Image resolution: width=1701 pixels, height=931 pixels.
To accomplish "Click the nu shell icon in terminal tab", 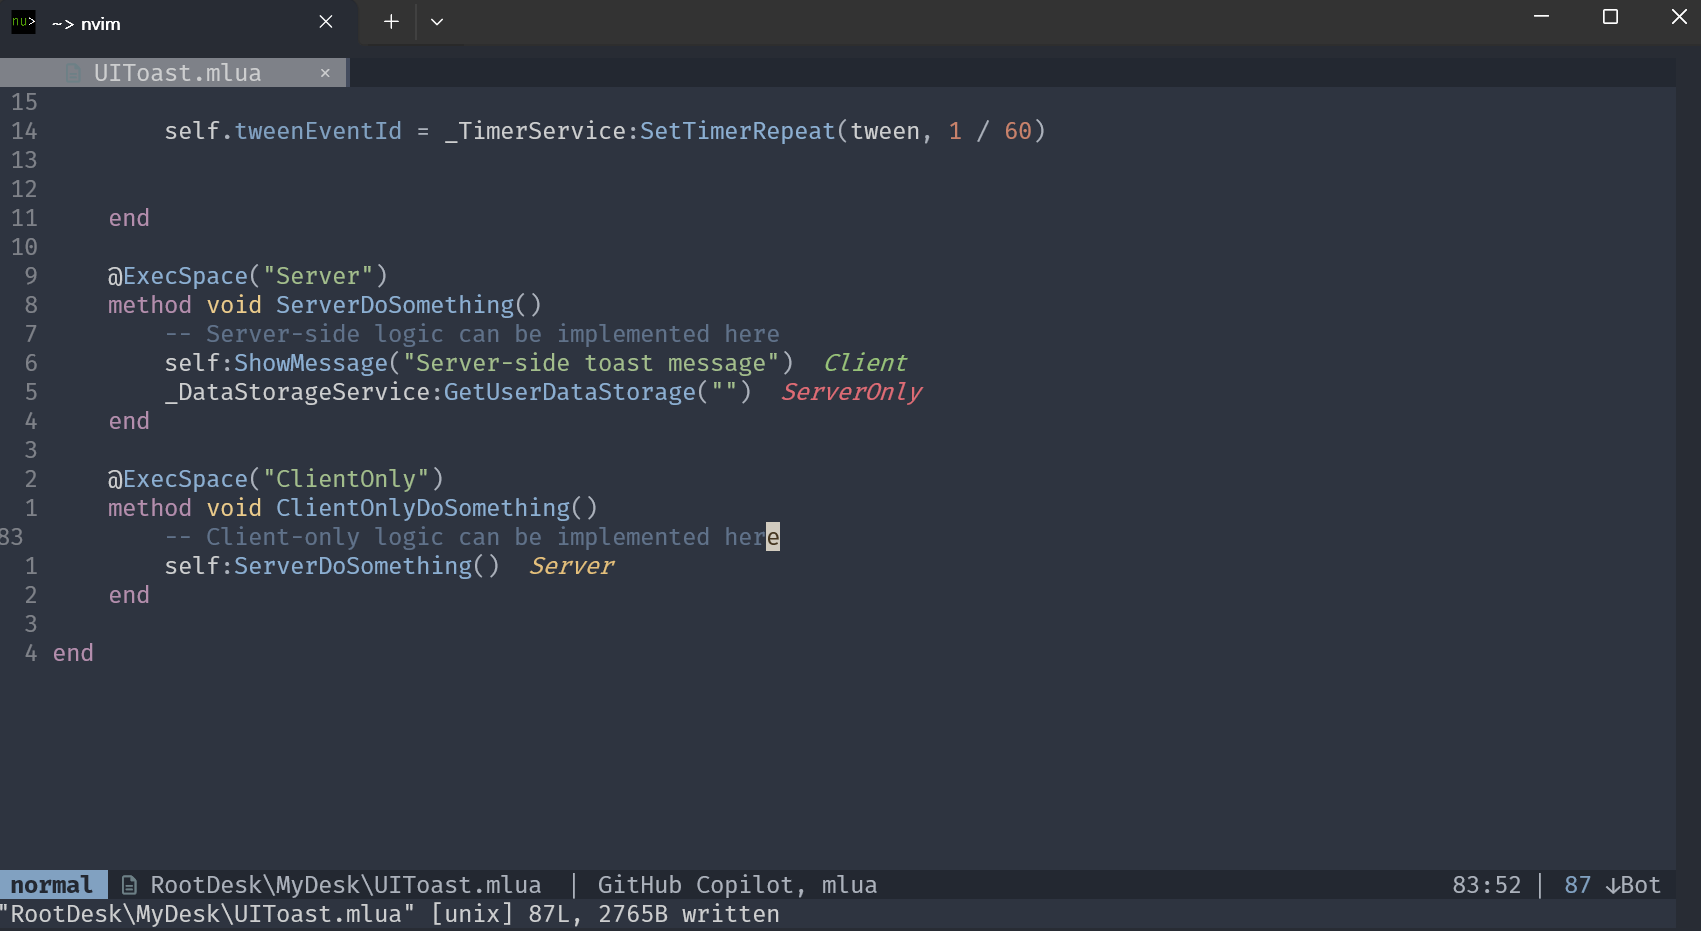I will pos(23,22).
